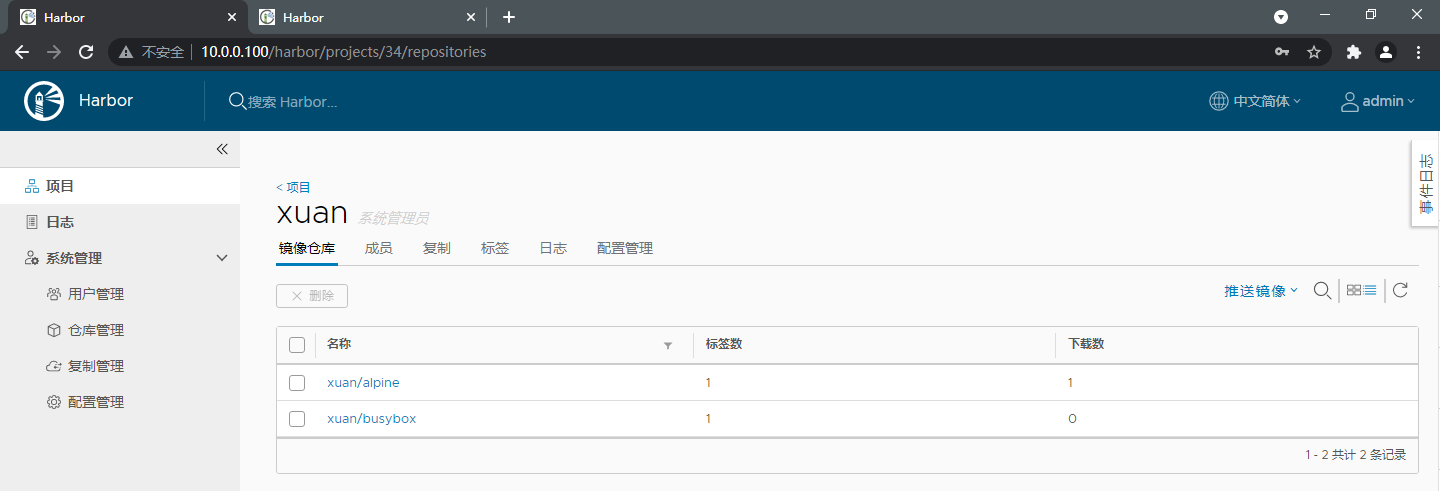This screenshot has width=1440, height=491.
Task: Bookmark this page with star icon
Action: point(1314,52)
